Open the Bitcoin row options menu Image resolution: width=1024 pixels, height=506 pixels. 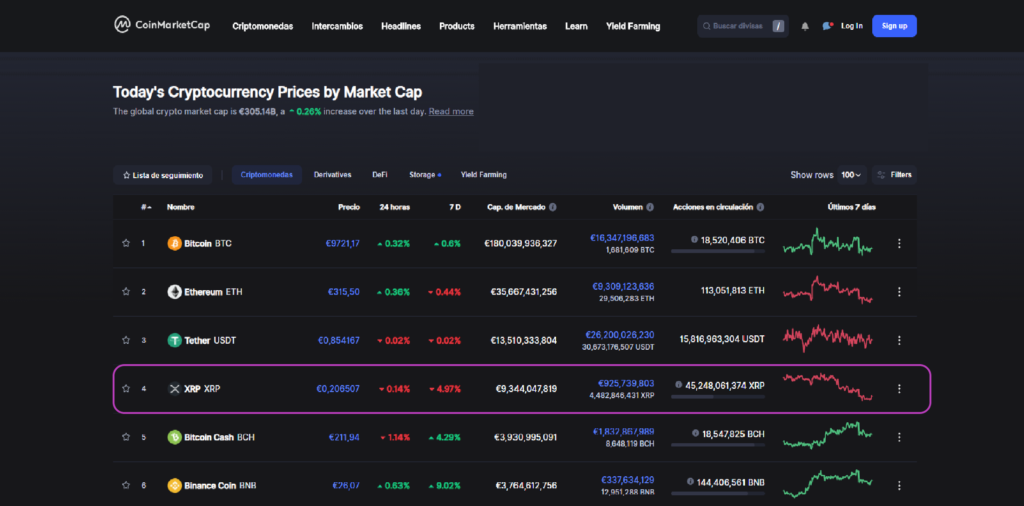[x=899, y=243]
